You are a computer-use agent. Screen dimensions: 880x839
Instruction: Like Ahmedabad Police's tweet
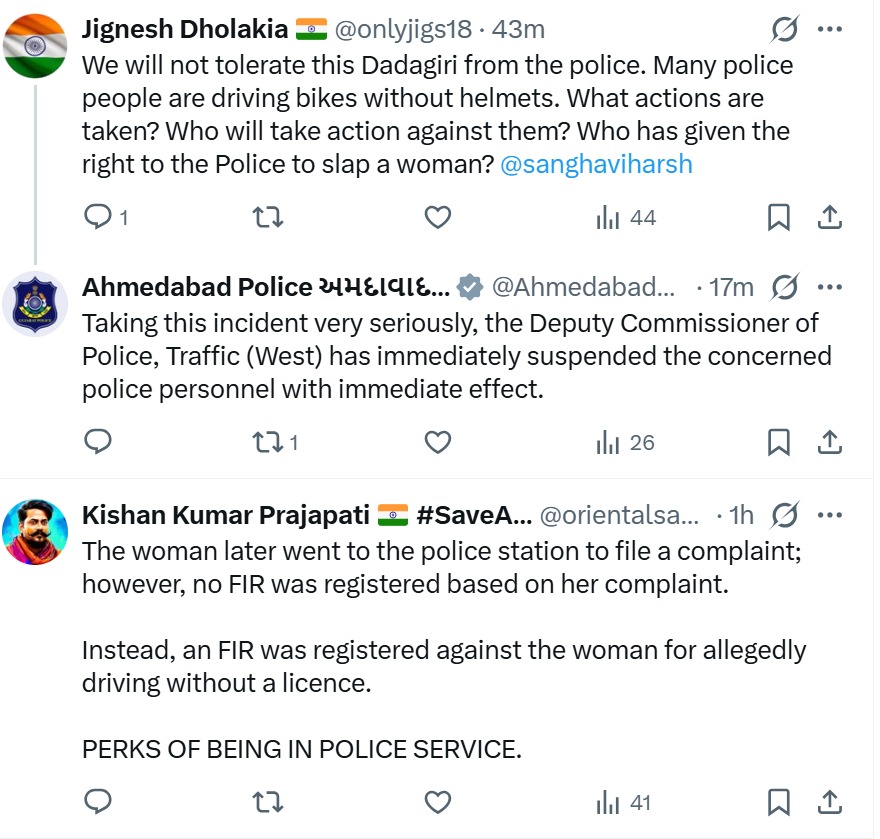click(x=438, y=441)
